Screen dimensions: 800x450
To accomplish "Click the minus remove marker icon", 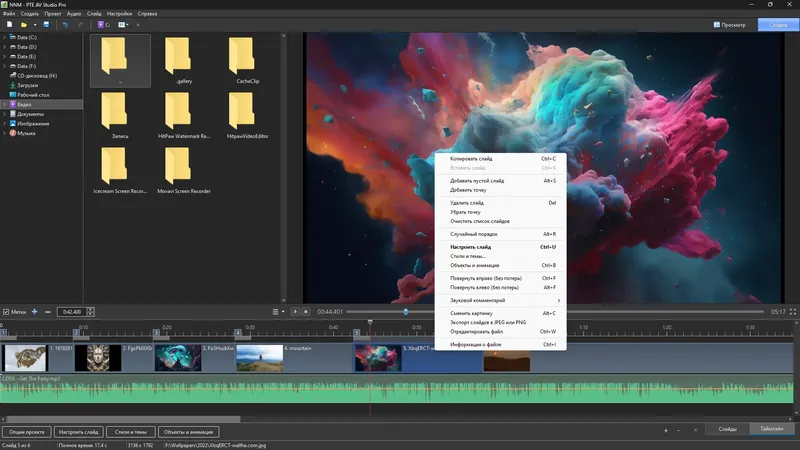I will tap(48, 312).
